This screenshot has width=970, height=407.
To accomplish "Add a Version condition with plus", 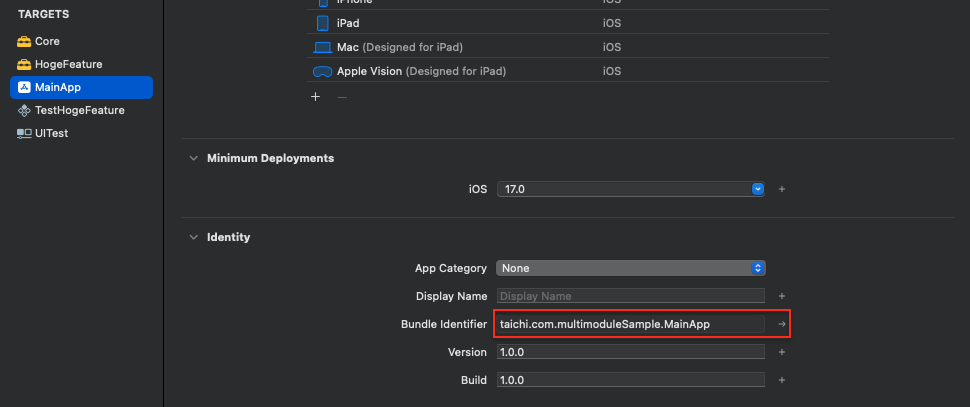I will [782, 352].
